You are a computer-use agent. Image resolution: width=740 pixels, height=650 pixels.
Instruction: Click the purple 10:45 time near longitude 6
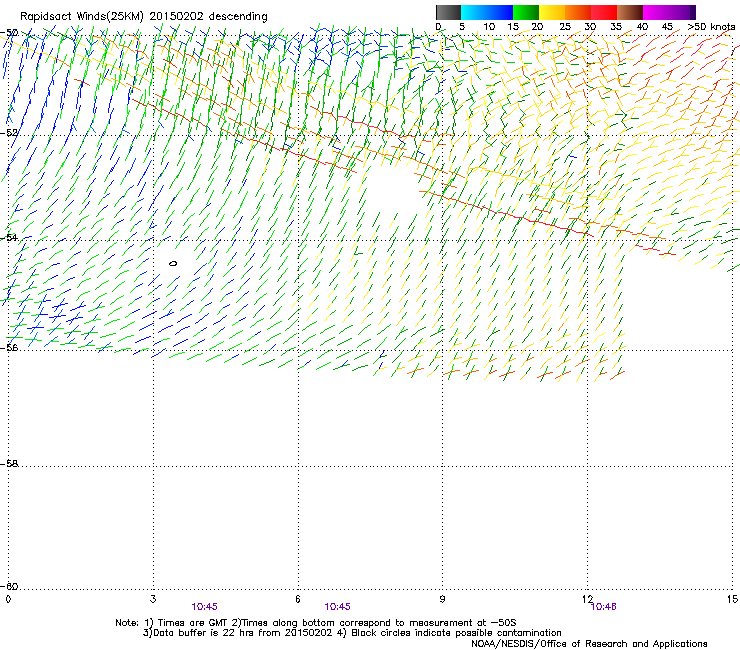tap(337, 607)
